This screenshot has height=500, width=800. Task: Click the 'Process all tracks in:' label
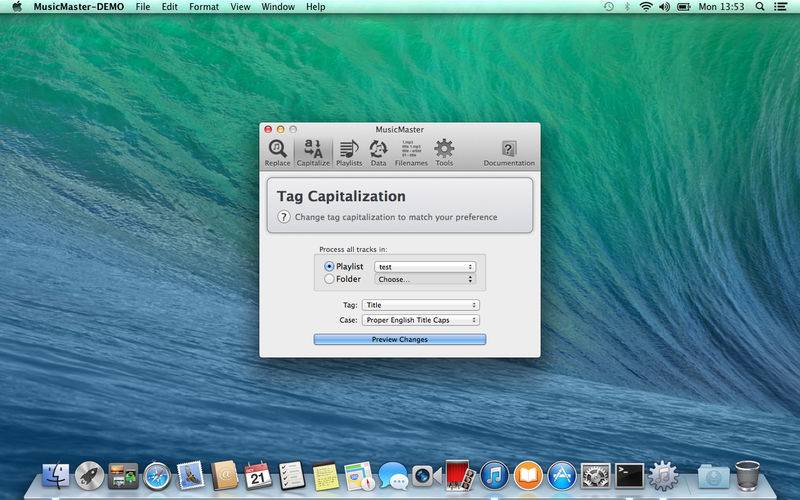[x=353, y=249]
